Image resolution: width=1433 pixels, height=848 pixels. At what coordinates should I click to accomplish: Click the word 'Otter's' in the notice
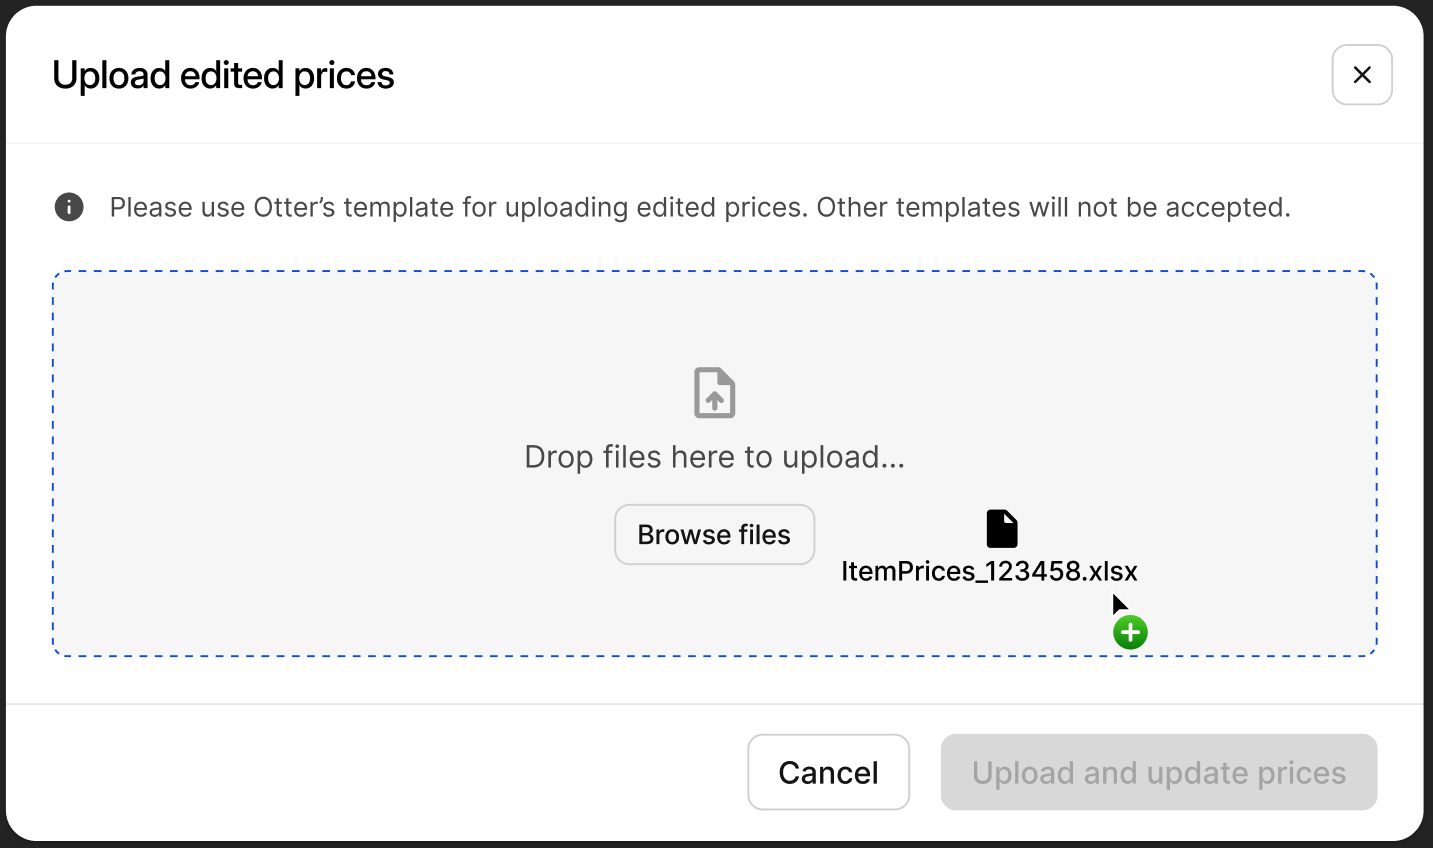click(294, 207)
